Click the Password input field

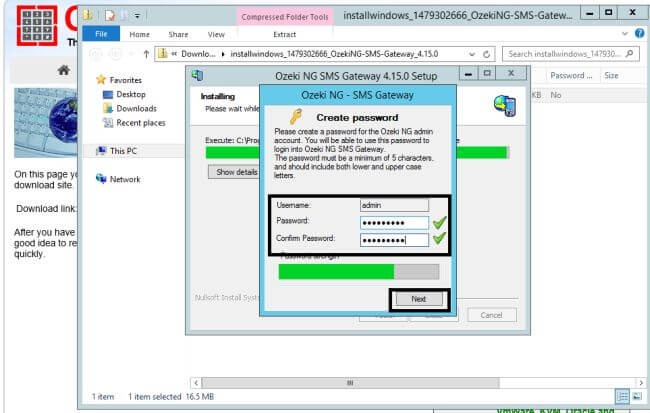394,223
